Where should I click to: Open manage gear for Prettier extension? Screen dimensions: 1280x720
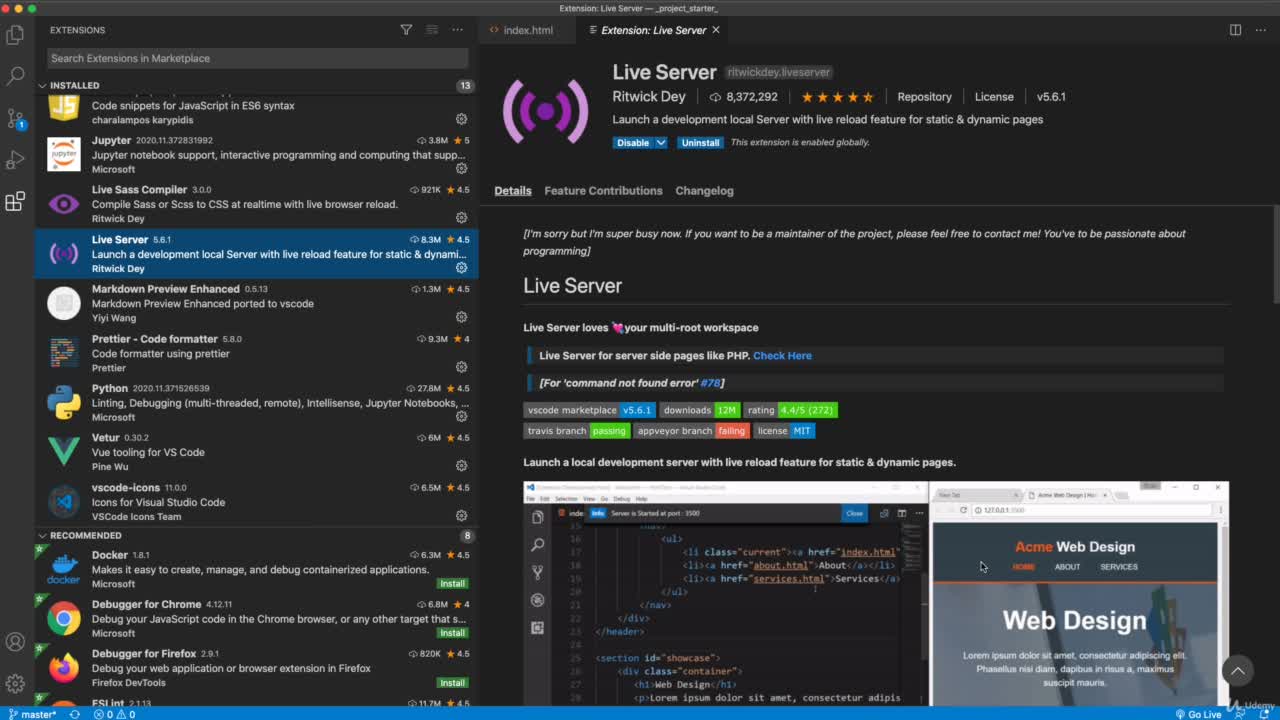(x=462, y=367)
